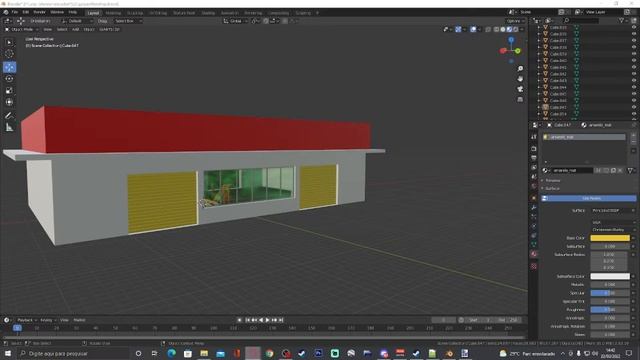Switch perspective/orthographic with the grid icon
The width and height of the screenshot is (640, 360).
(520, 99)
